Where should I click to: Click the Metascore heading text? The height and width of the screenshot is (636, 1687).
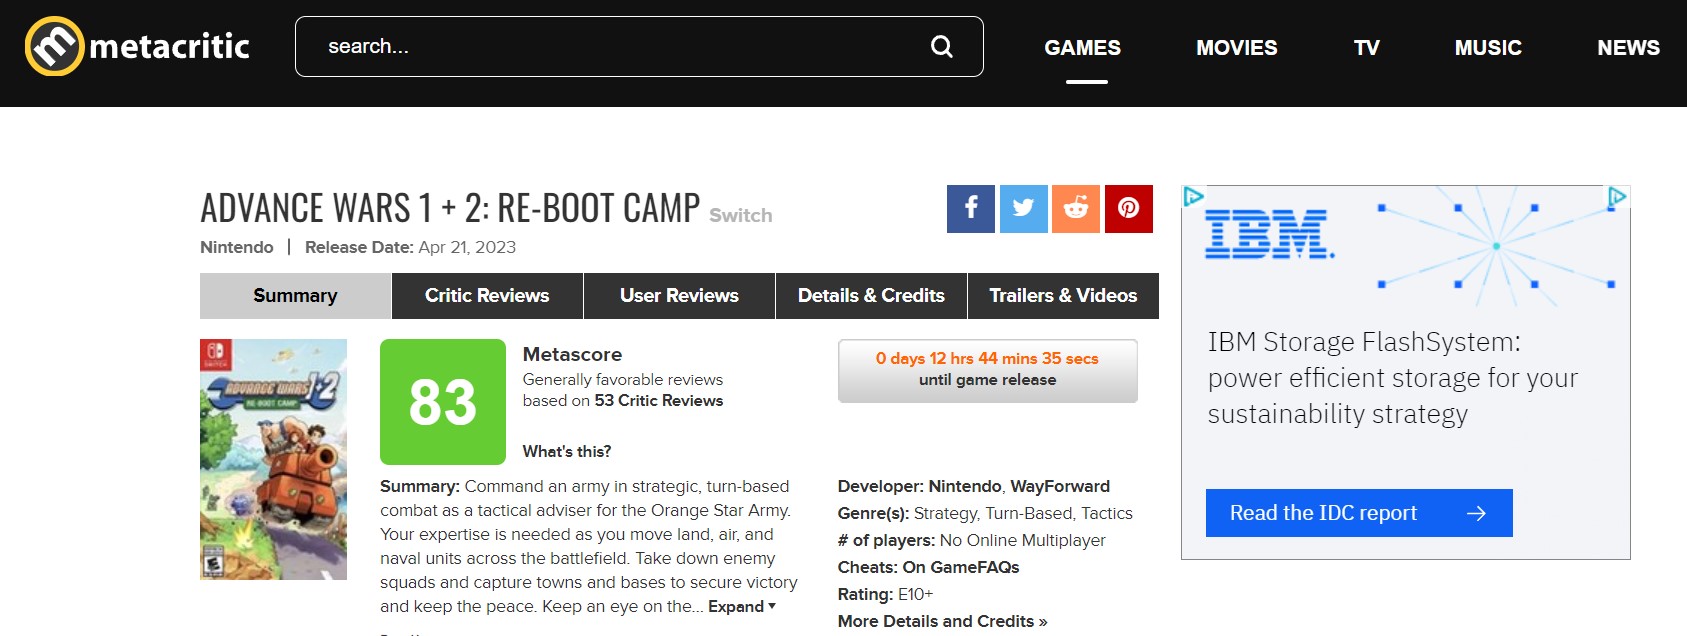(x=572, y=355)
